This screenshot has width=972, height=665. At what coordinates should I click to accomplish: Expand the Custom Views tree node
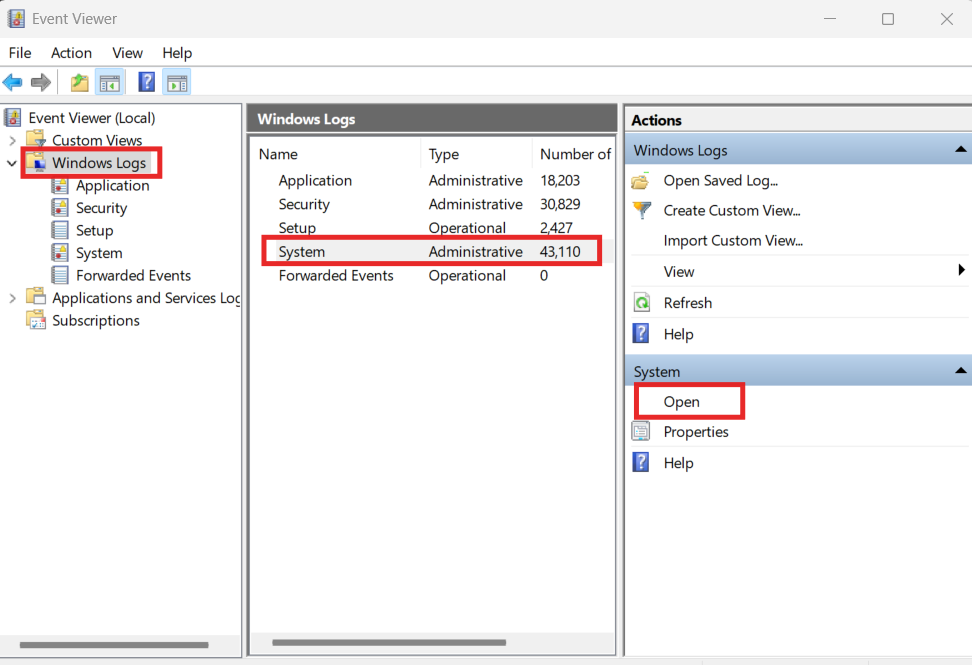click(12, 140)
